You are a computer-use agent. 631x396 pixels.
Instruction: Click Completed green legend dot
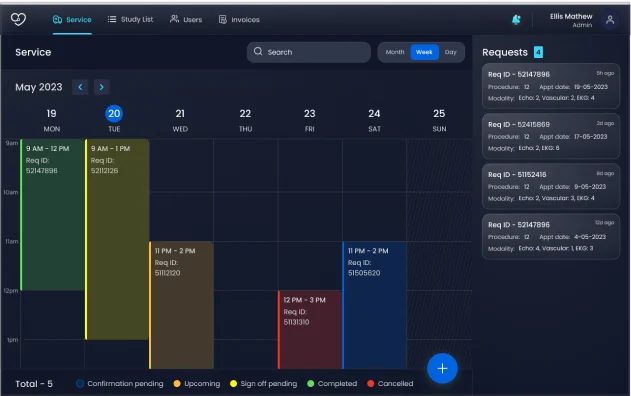click(310, 384)
